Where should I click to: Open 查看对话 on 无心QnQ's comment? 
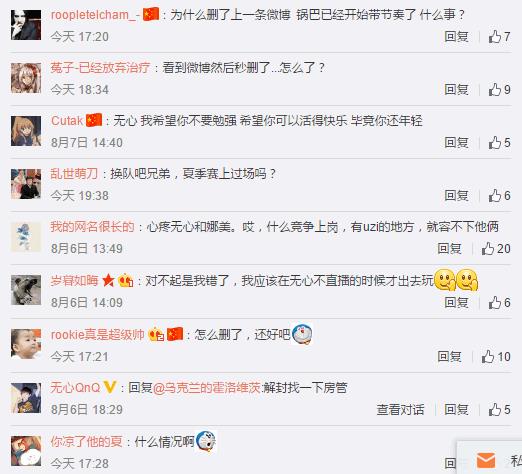point(400,409)
